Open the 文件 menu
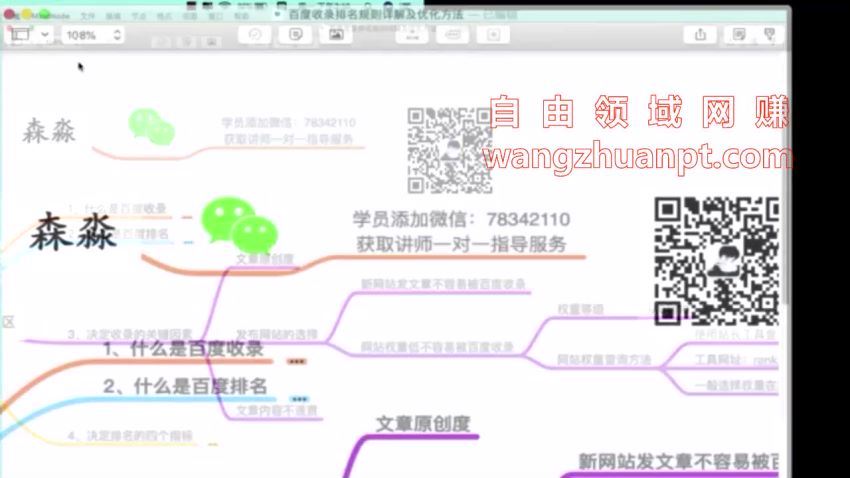The width and height of the screenshot is (850, 478). (x=87, y=16)
